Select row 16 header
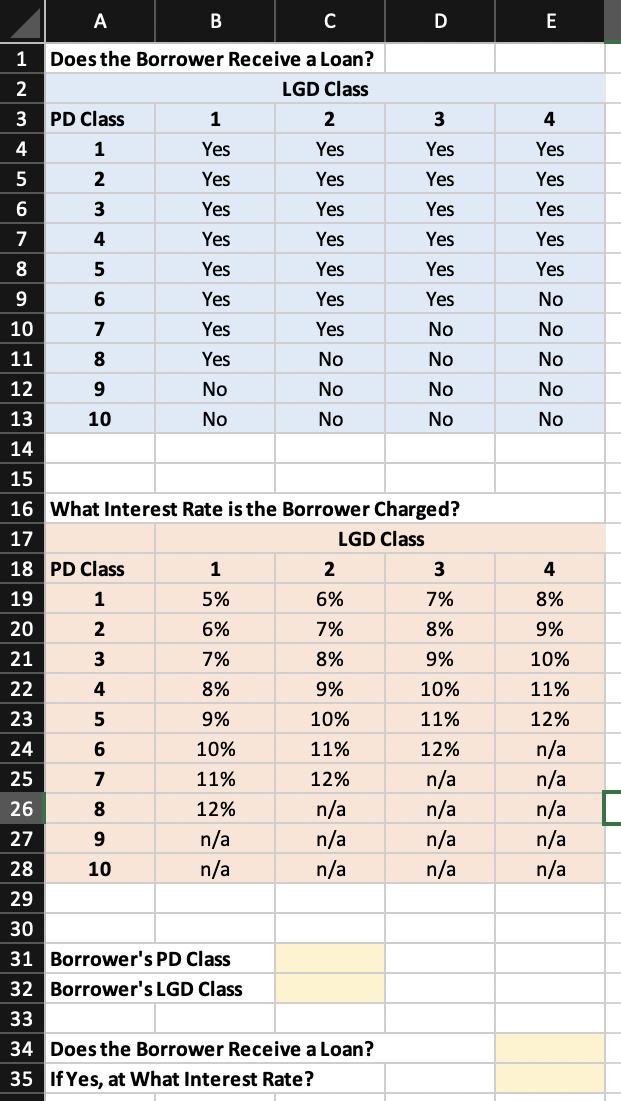 tap(20, 508)
